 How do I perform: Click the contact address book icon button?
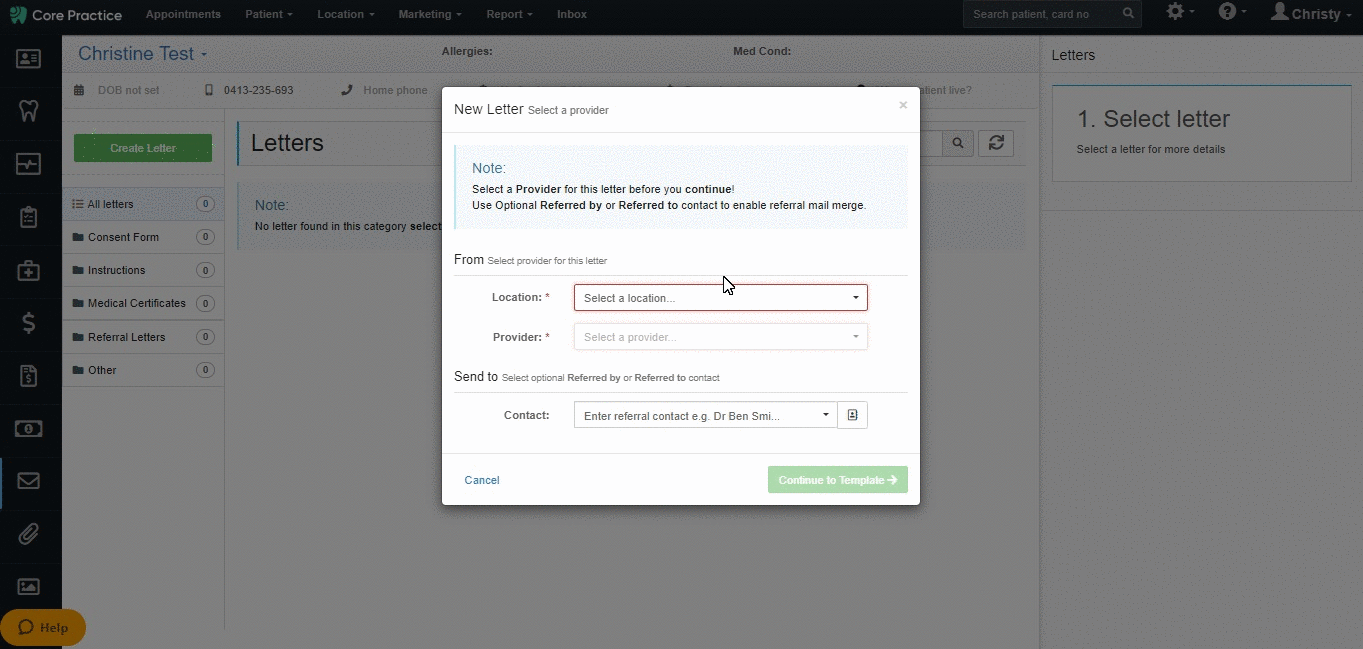(853, 415)
